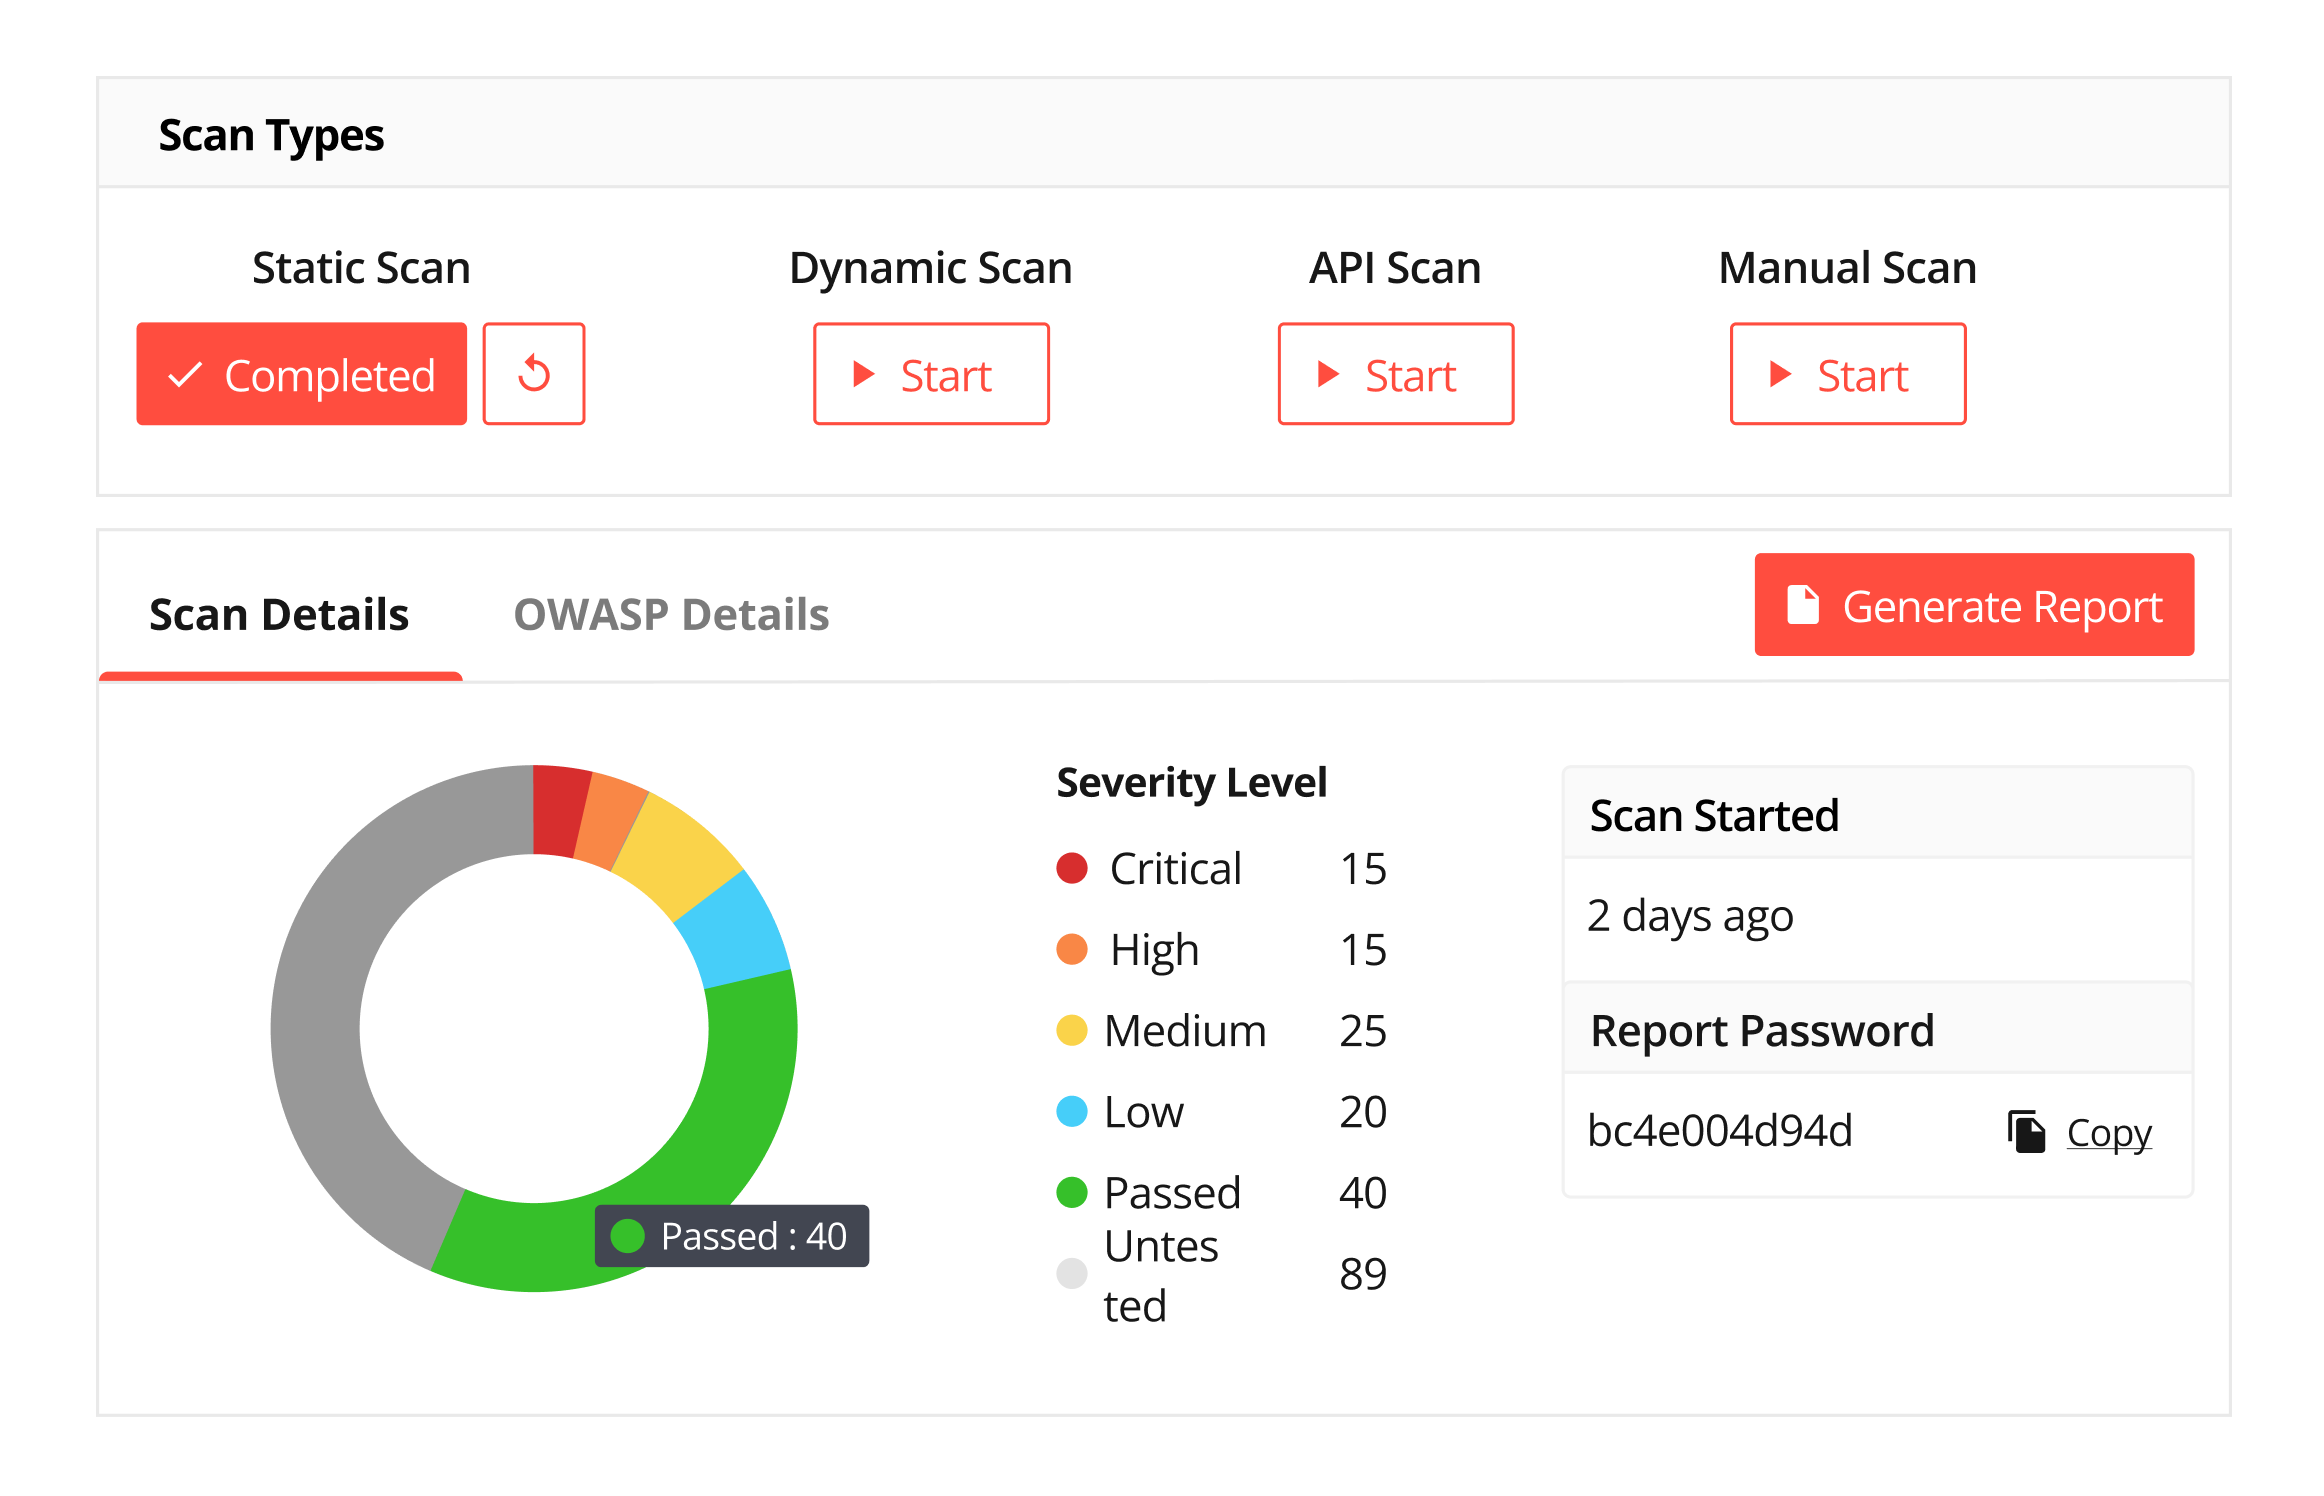Click the refresh icon to rescan Static Scan
Image resolution: width=2324 pixels, height=1496 pixels.
click(x=533, y=374)
